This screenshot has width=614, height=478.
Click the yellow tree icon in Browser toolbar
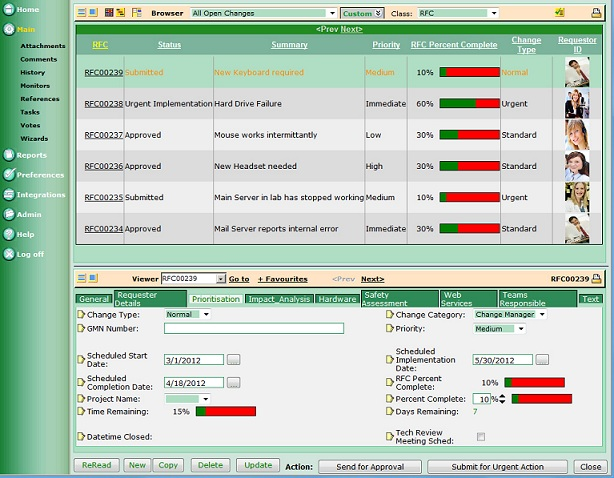point(121,13)
